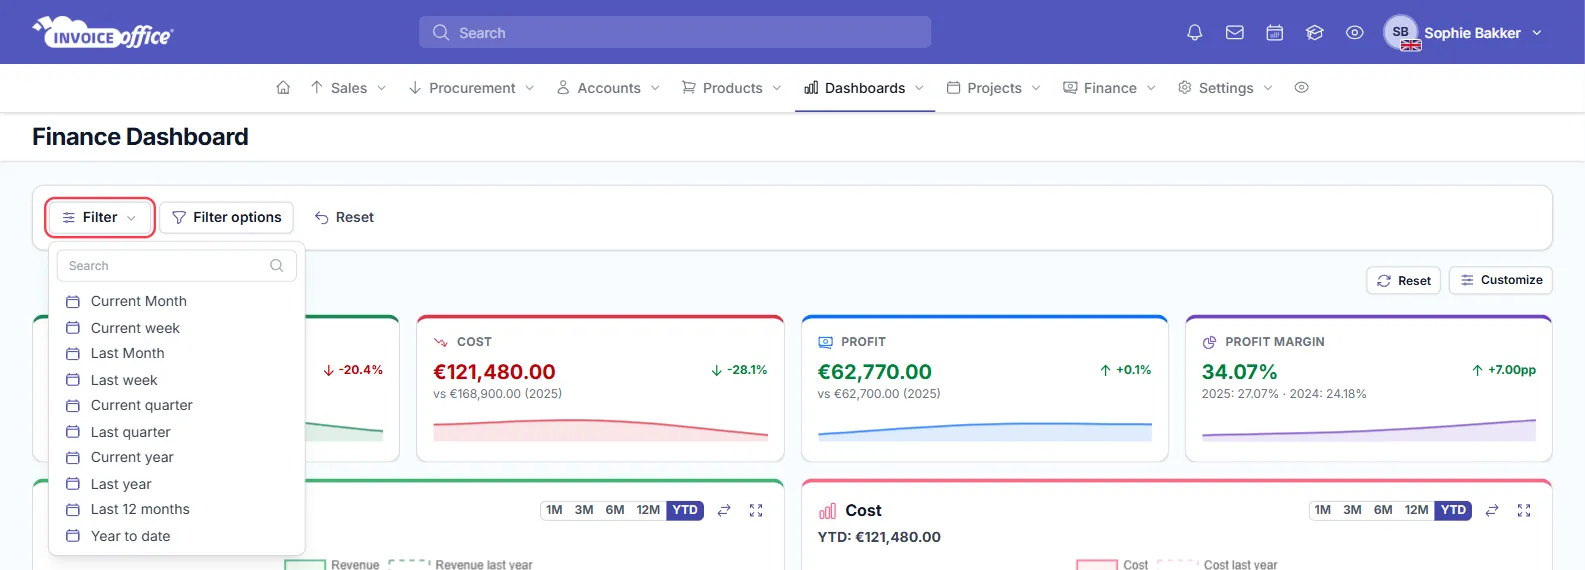Click the PROFIT value €62,770.00

click(875, 372)
